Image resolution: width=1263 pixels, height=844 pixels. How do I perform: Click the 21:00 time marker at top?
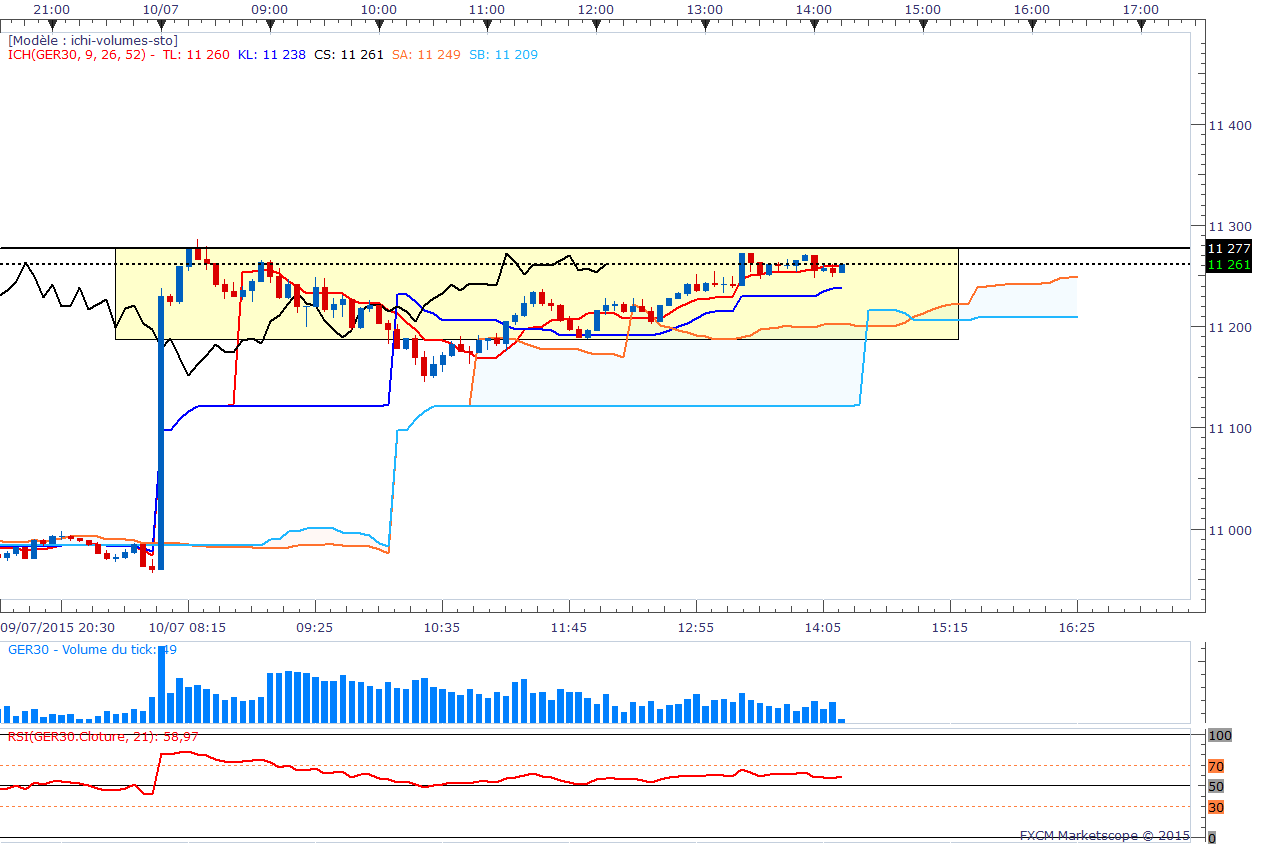coord(51,9)
